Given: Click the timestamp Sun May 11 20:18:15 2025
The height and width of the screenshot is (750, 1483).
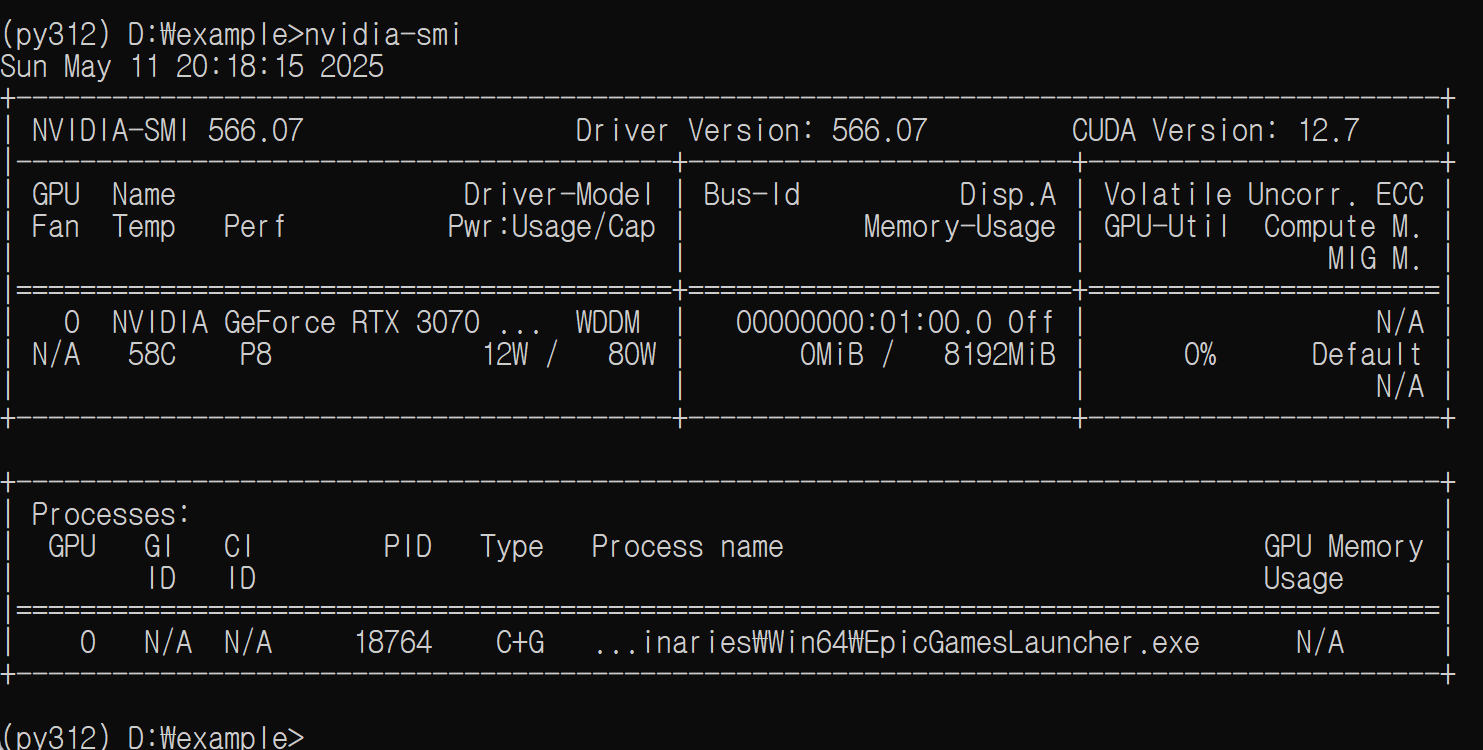Looking at the screenshot, I should point(192,67).
